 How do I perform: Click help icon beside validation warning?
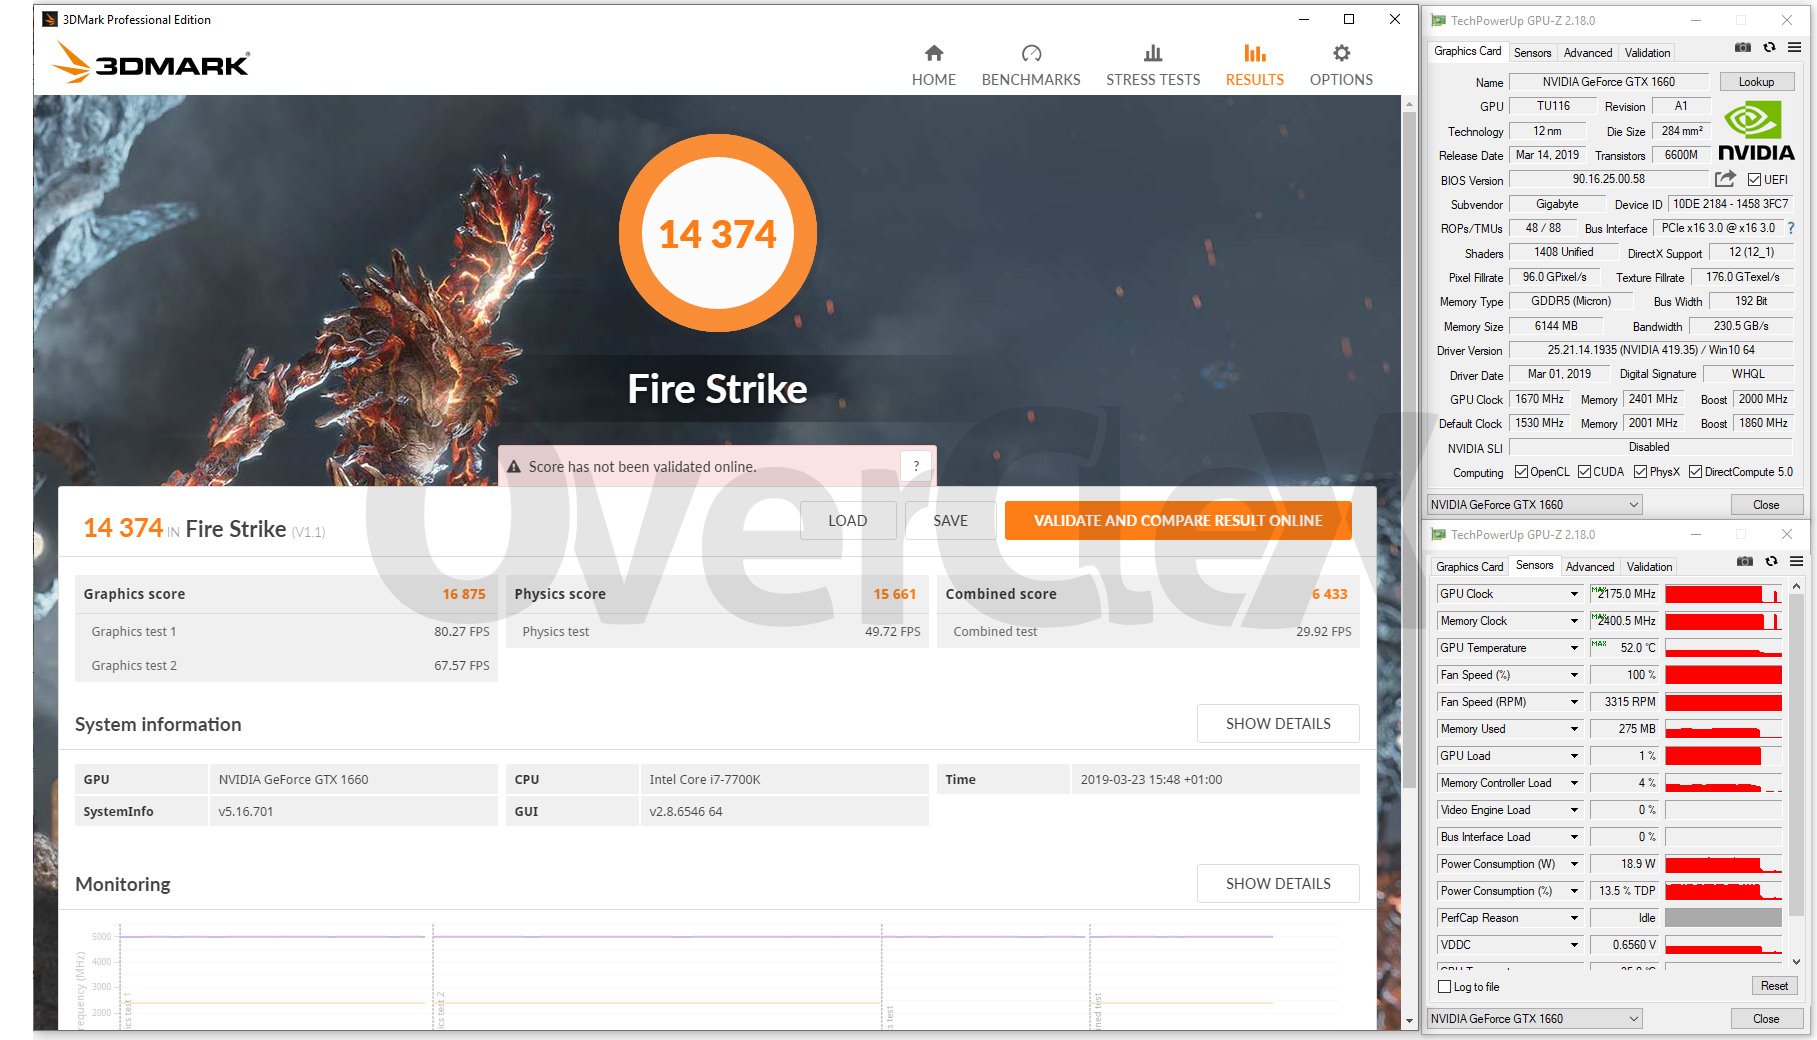(916, 466)
